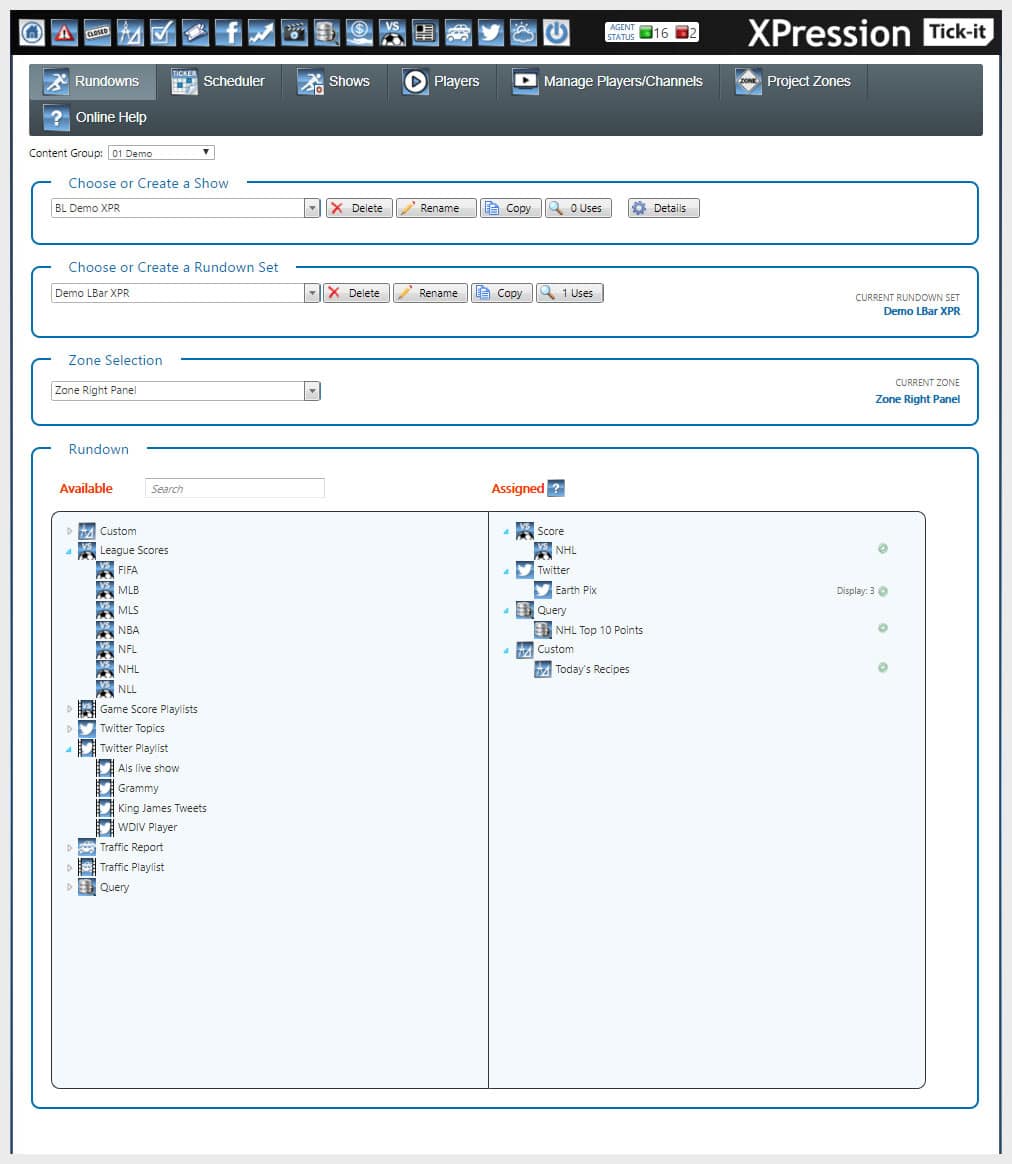Image resolution: width=1012 pixels, height=1164 pixels.
Task: Expand the Traffic Report node
Action: (x=69, y=848)
